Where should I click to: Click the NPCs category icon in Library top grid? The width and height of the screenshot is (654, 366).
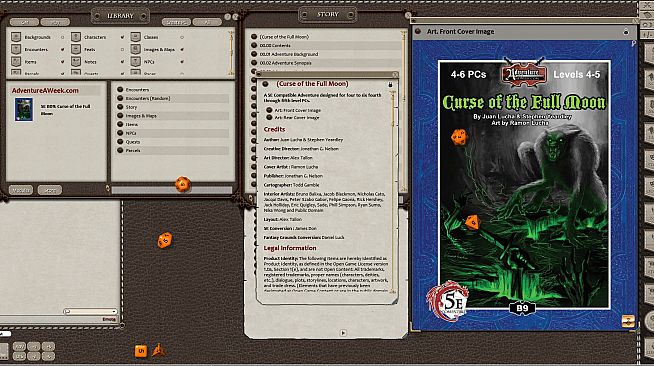click(135, 62)
